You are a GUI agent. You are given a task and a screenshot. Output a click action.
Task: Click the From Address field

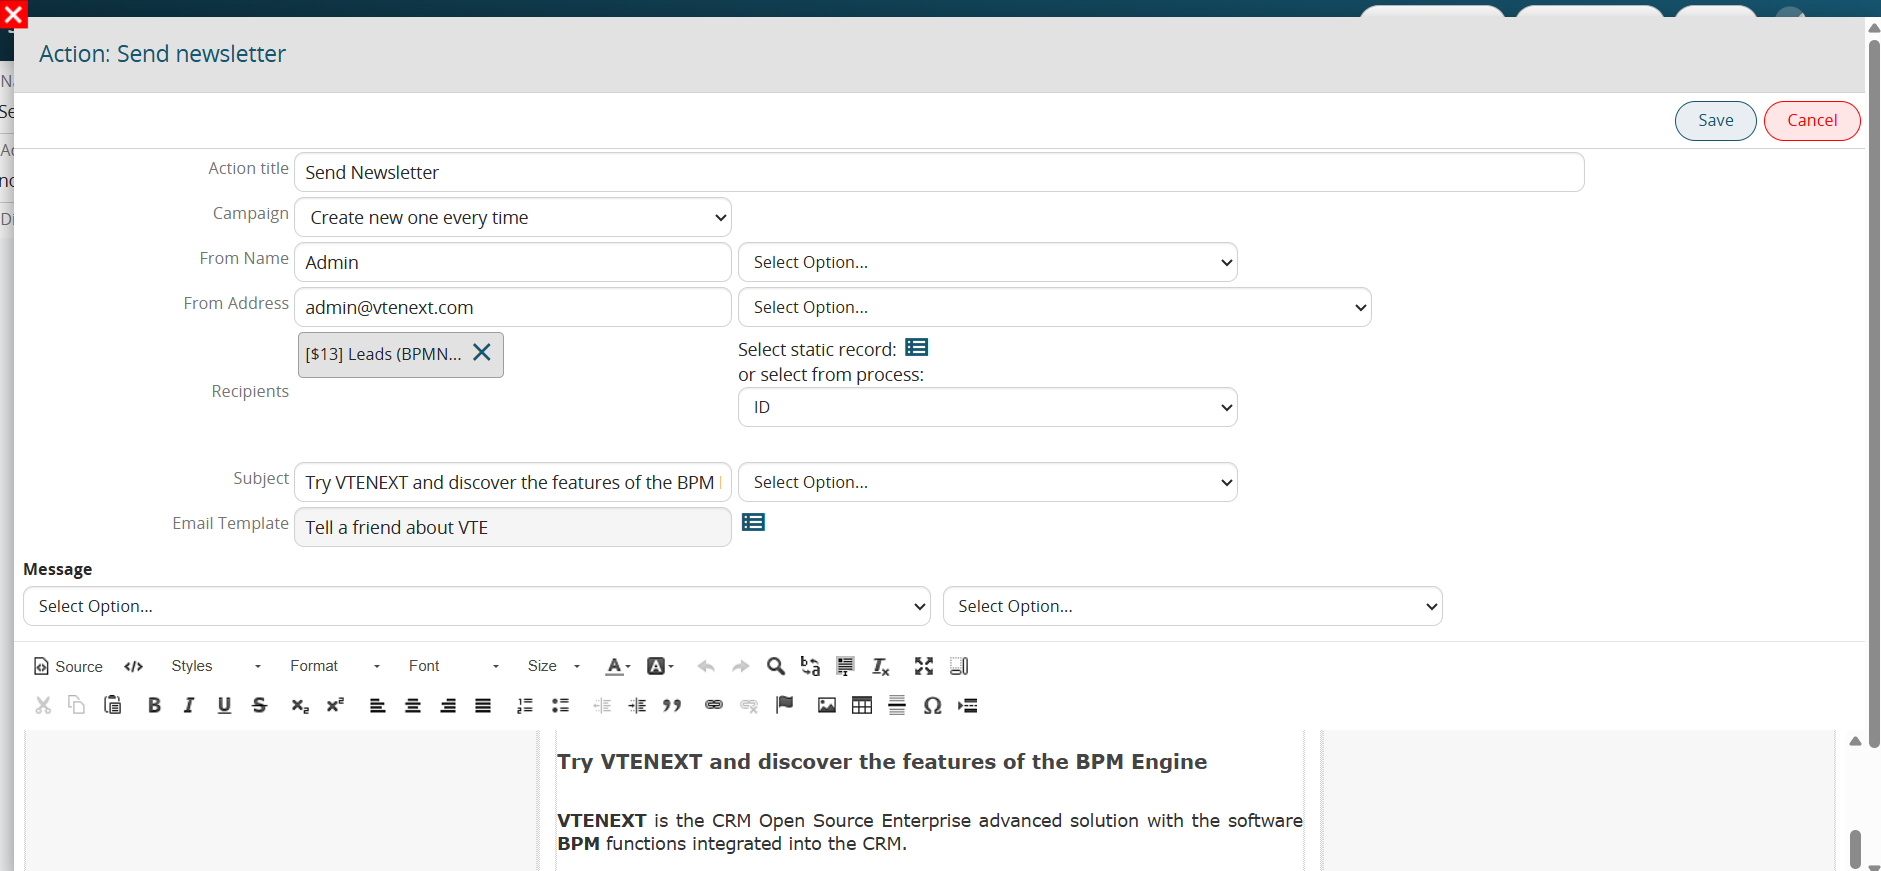point(513,307)
